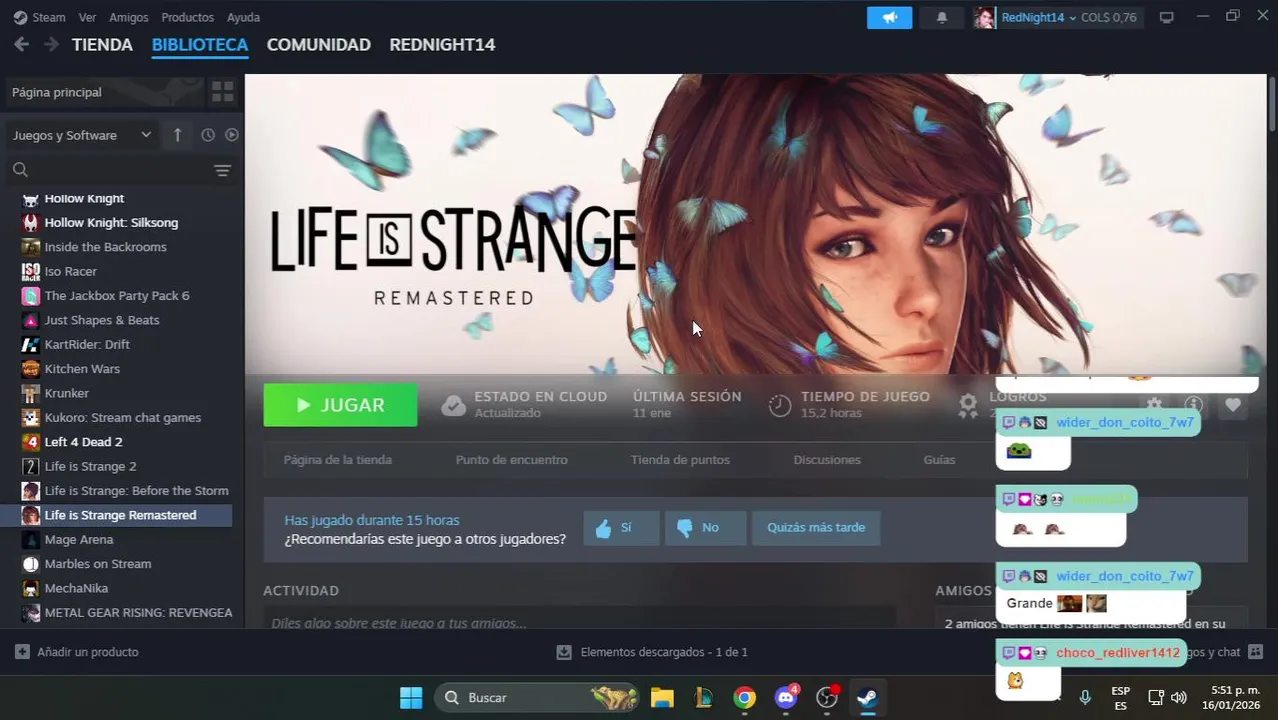Select Life is Strange 2 in library
The image size is (1278, 720).
pyautogui.click(x=90, y=466)
